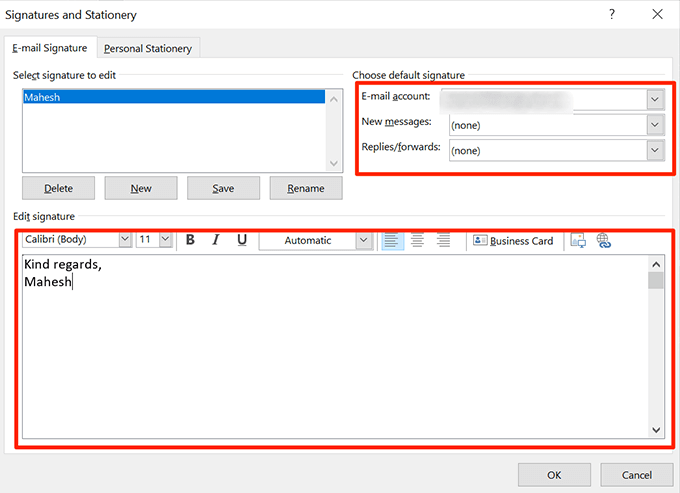Select Mahesh signature in list
Screen dimensions: 680x493
pos(173,97)
